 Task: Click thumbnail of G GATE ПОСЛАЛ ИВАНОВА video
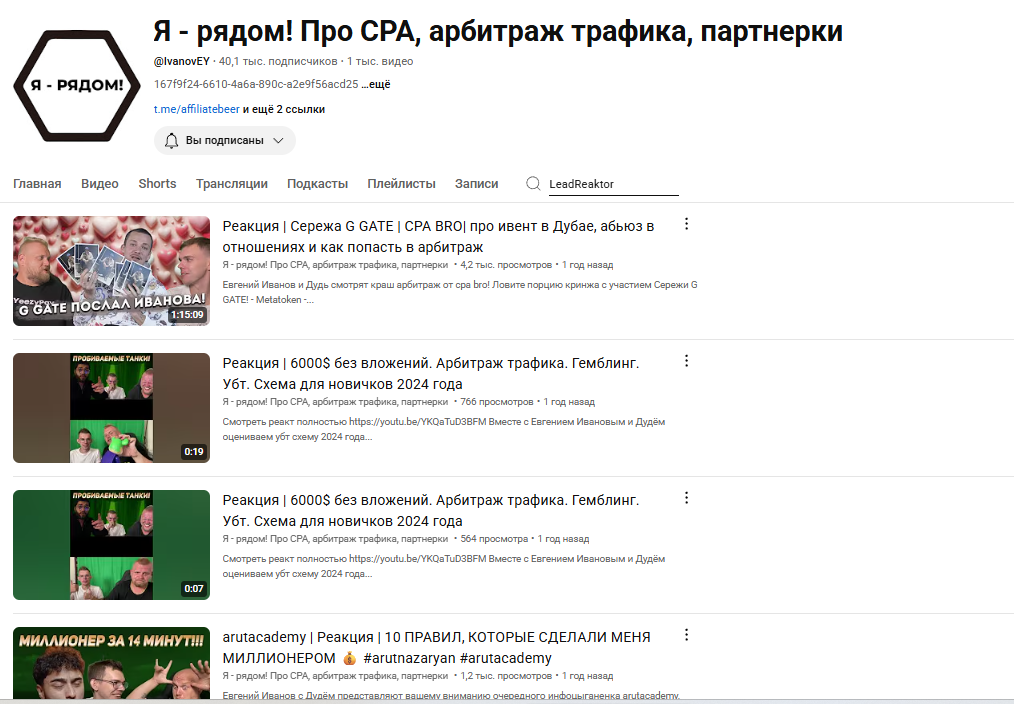click(x=111, y=271)
